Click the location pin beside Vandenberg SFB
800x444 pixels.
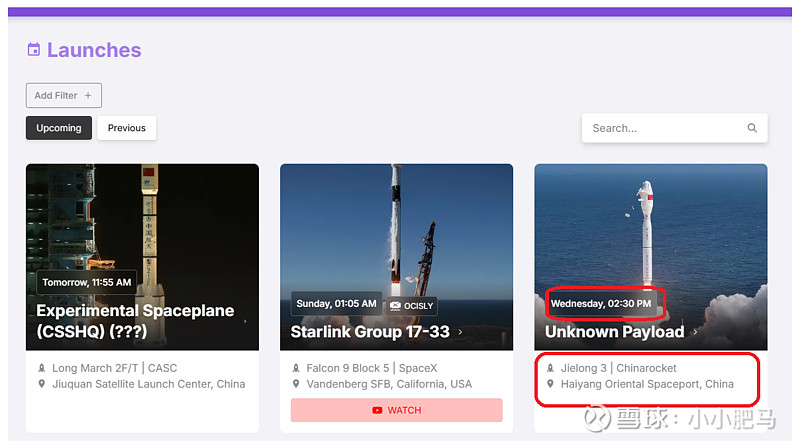tap(296, 384)
